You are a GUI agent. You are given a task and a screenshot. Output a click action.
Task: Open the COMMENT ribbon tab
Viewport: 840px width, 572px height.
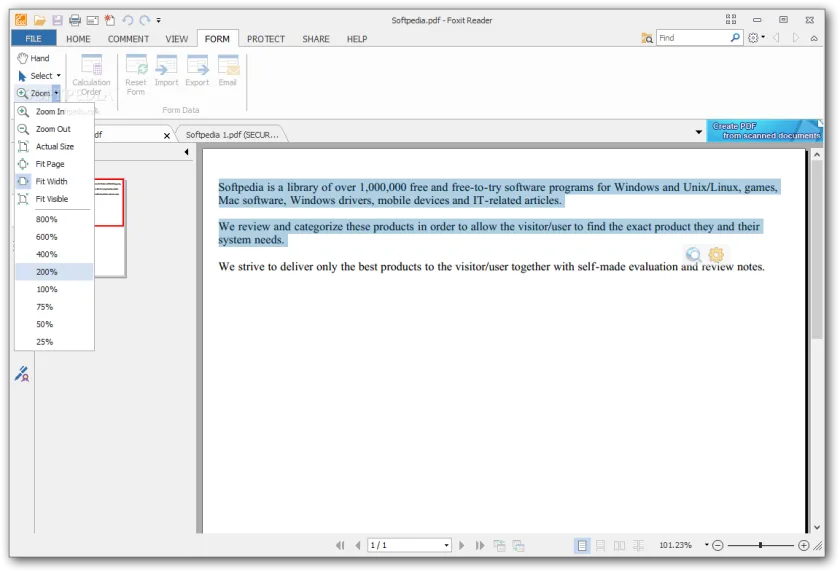pos(128,39)
